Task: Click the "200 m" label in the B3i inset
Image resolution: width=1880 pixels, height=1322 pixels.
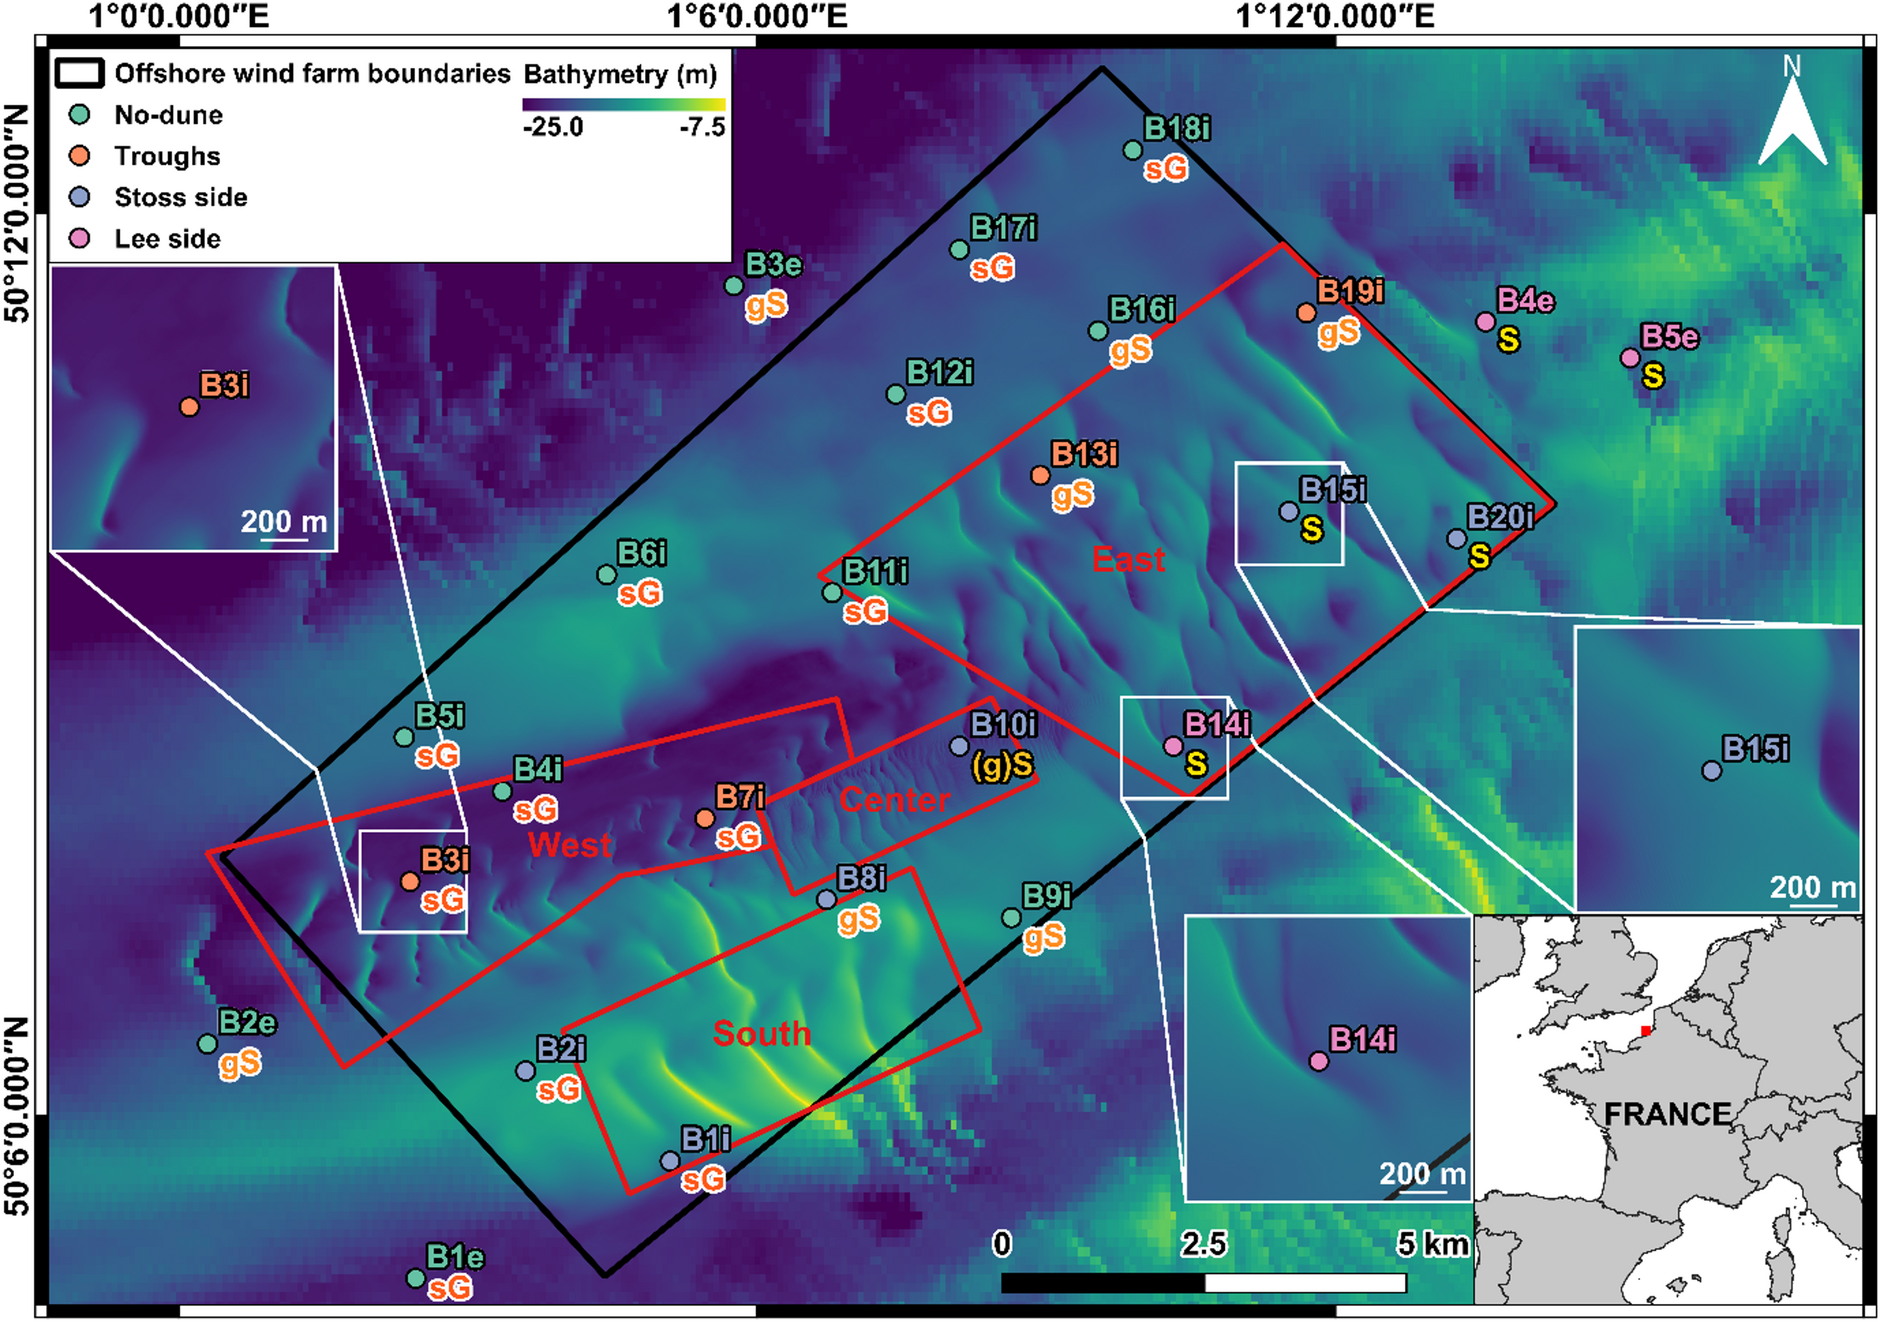Action: coord(284,522)
